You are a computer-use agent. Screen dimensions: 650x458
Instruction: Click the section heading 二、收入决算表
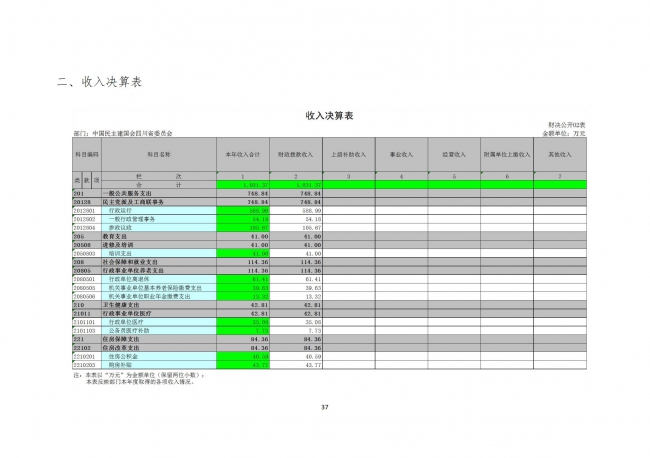click(x=99, y=81)
